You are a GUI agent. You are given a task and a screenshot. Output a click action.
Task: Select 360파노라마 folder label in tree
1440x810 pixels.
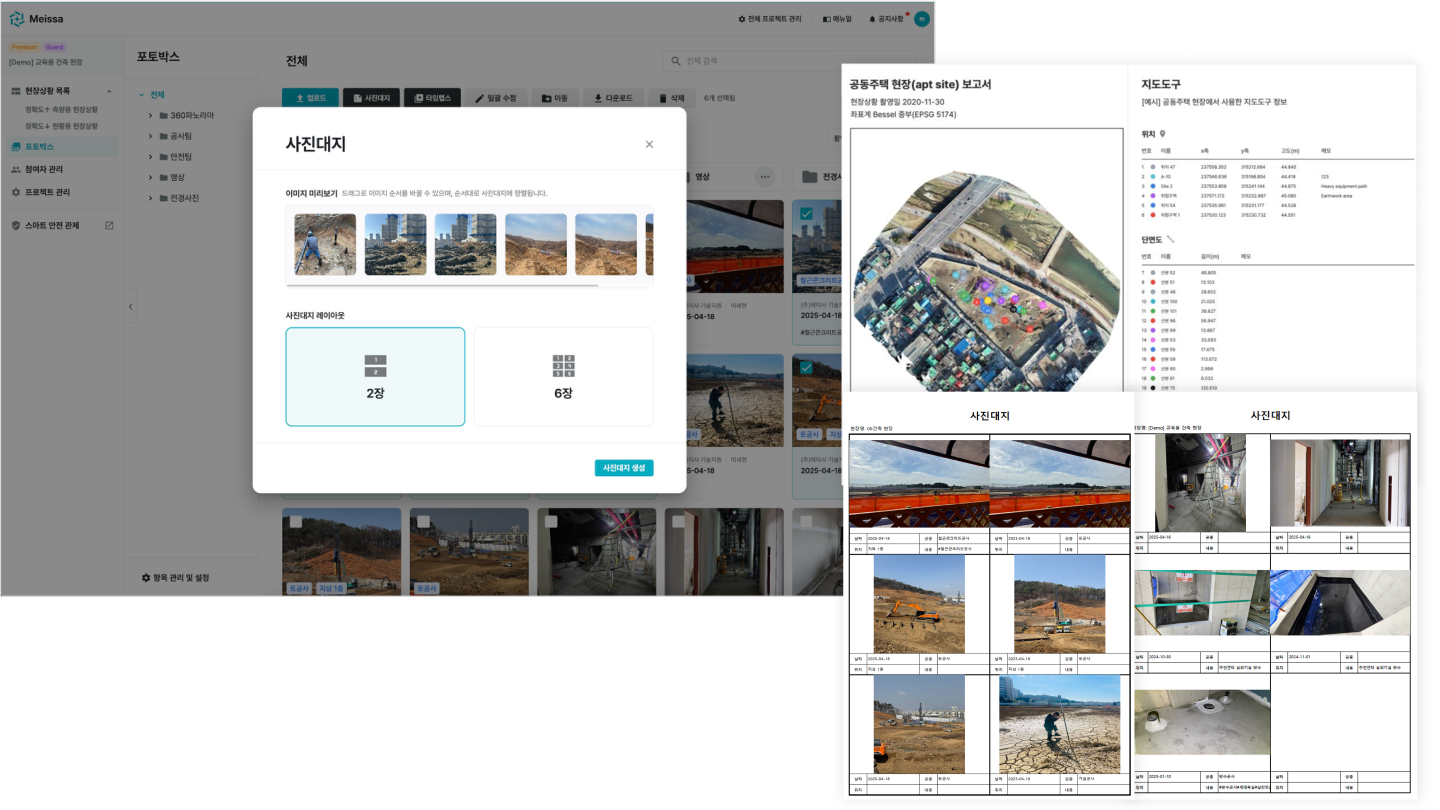[x=192, y=115]
